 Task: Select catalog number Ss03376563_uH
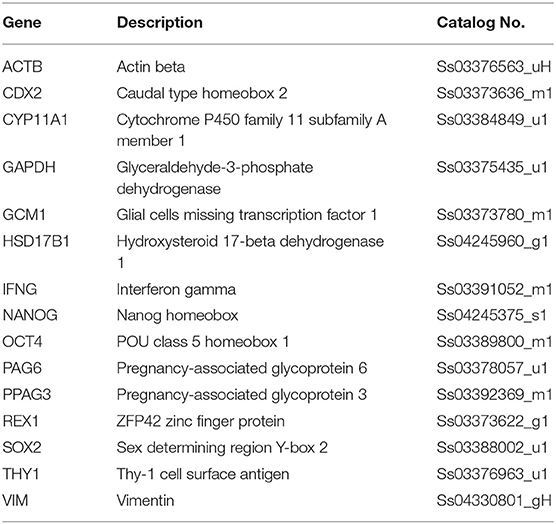point(494,67)
